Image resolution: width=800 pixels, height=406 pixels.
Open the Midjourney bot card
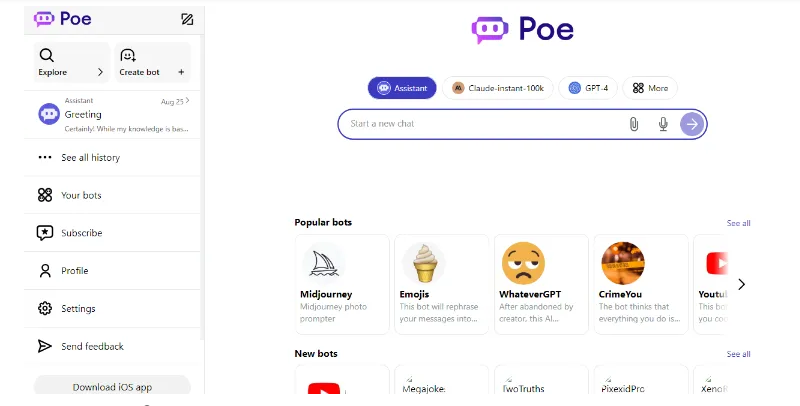tap(342, 285)
